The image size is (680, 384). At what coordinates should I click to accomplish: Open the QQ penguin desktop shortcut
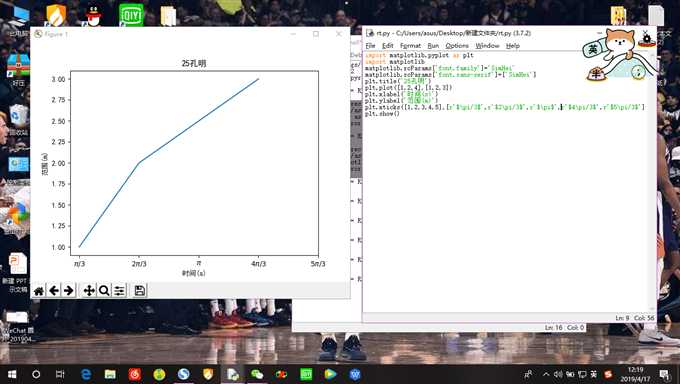pyautogui.click(x=94, y=16)
